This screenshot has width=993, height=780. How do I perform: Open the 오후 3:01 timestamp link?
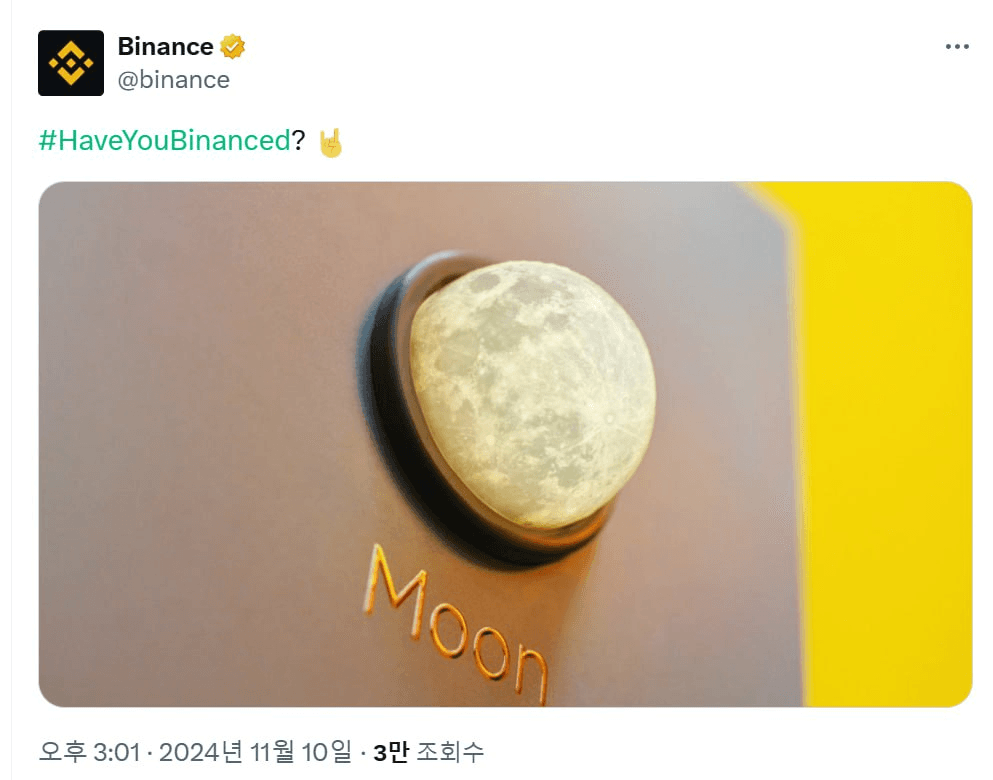[89, 752]
